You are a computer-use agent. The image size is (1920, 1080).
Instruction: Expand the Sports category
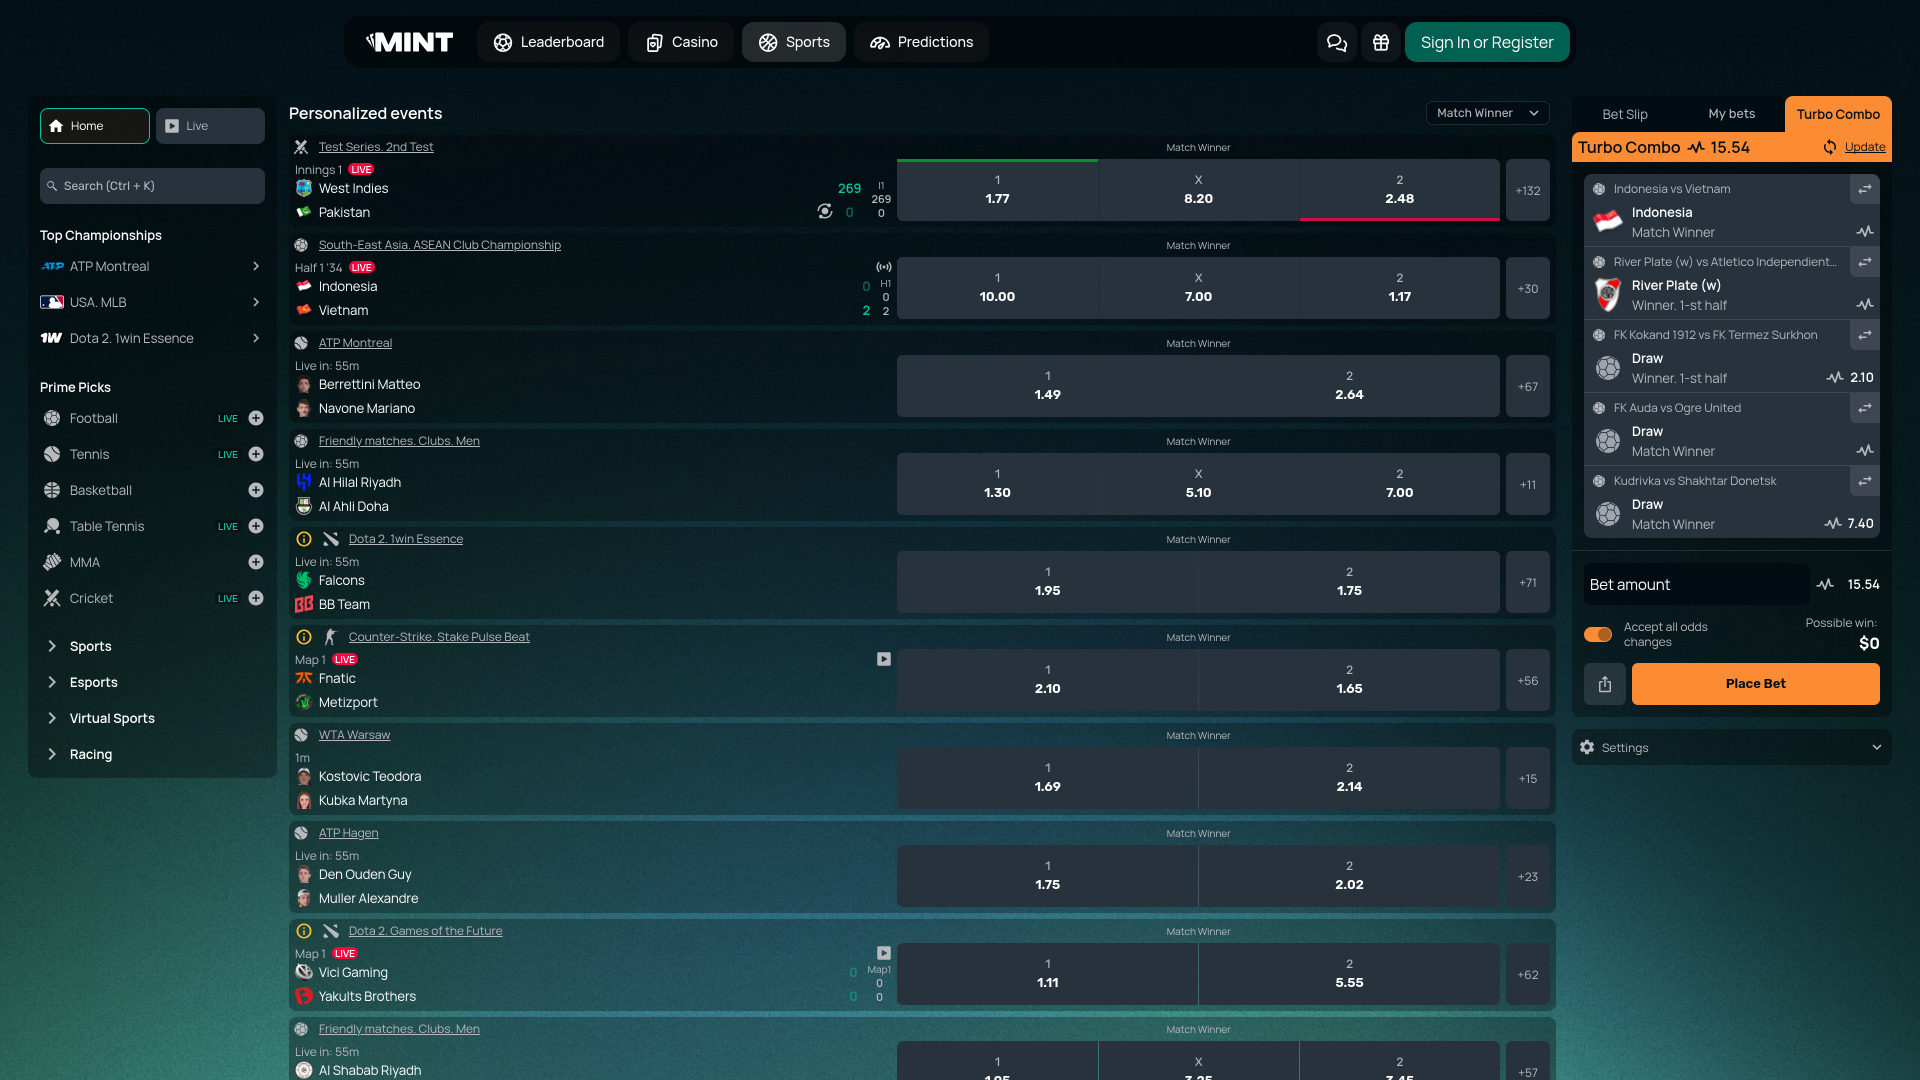coord(152,646)
